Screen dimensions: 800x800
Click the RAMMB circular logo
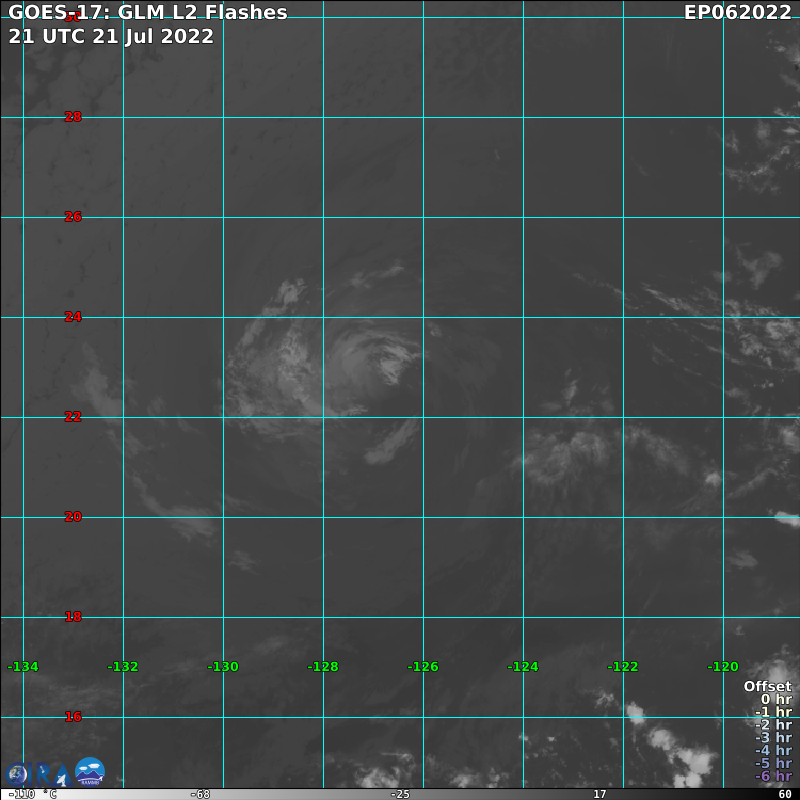click(x=90, y=771)
